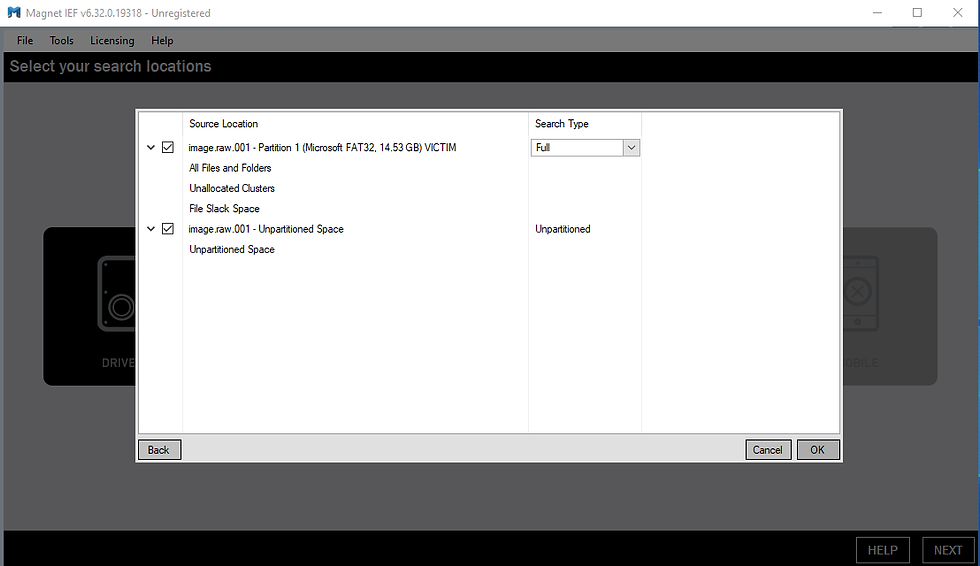This screenshot has height=566, width=980.
Task: Minimize the Magnet IEF window
Action: coord(878,12)
